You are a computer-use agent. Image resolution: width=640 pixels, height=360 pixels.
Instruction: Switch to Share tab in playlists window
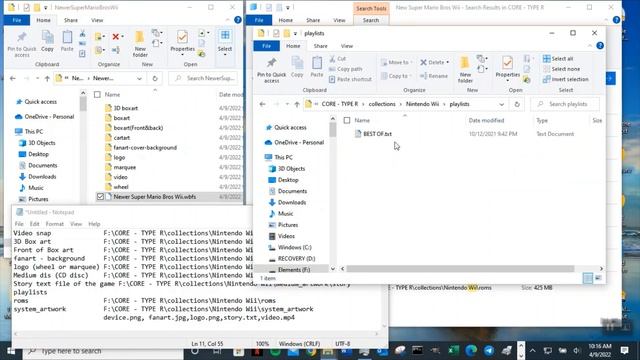tap(320, 46)
